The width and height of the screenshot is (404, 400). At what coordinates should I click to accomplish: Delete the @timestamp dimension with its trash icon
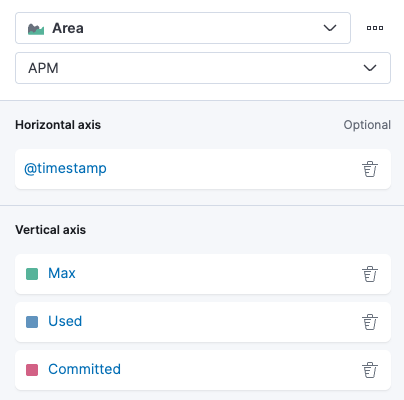[x=370, y=169]
